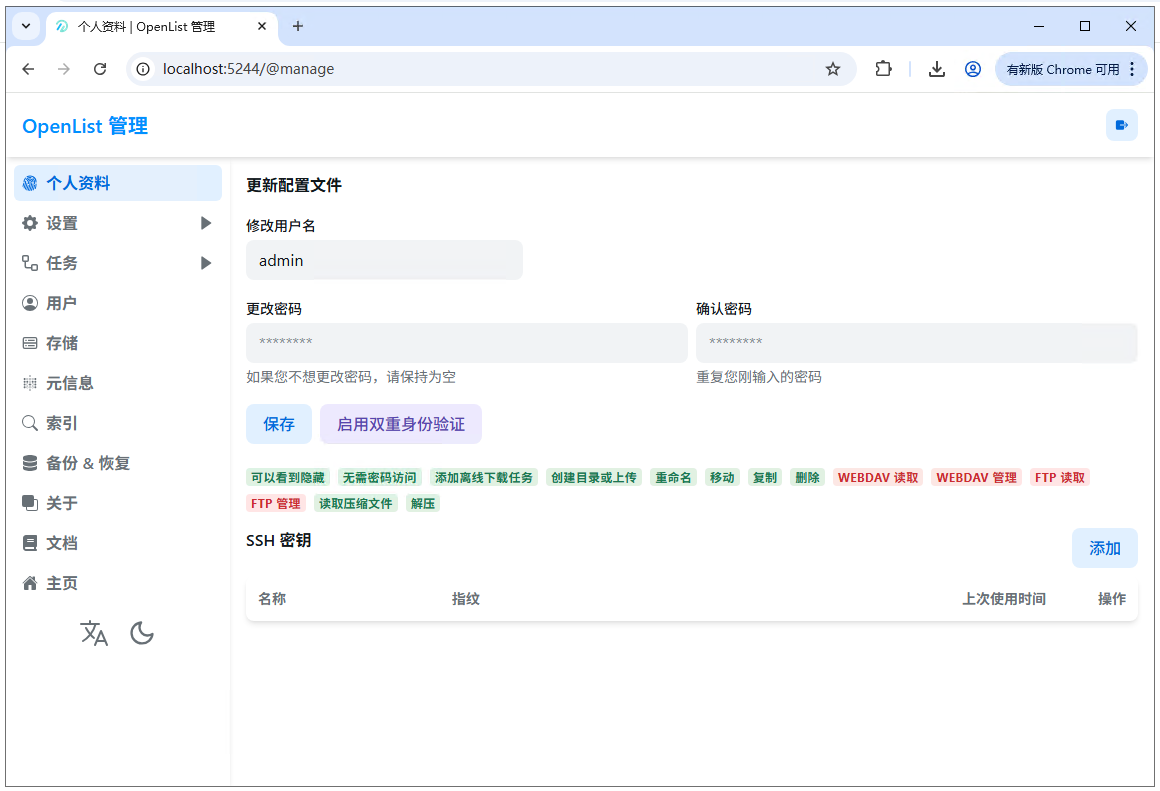This screenshot has height=791, width=1160.
Task: Open the 用户 section from the sidebar
Action: (62, 303)
